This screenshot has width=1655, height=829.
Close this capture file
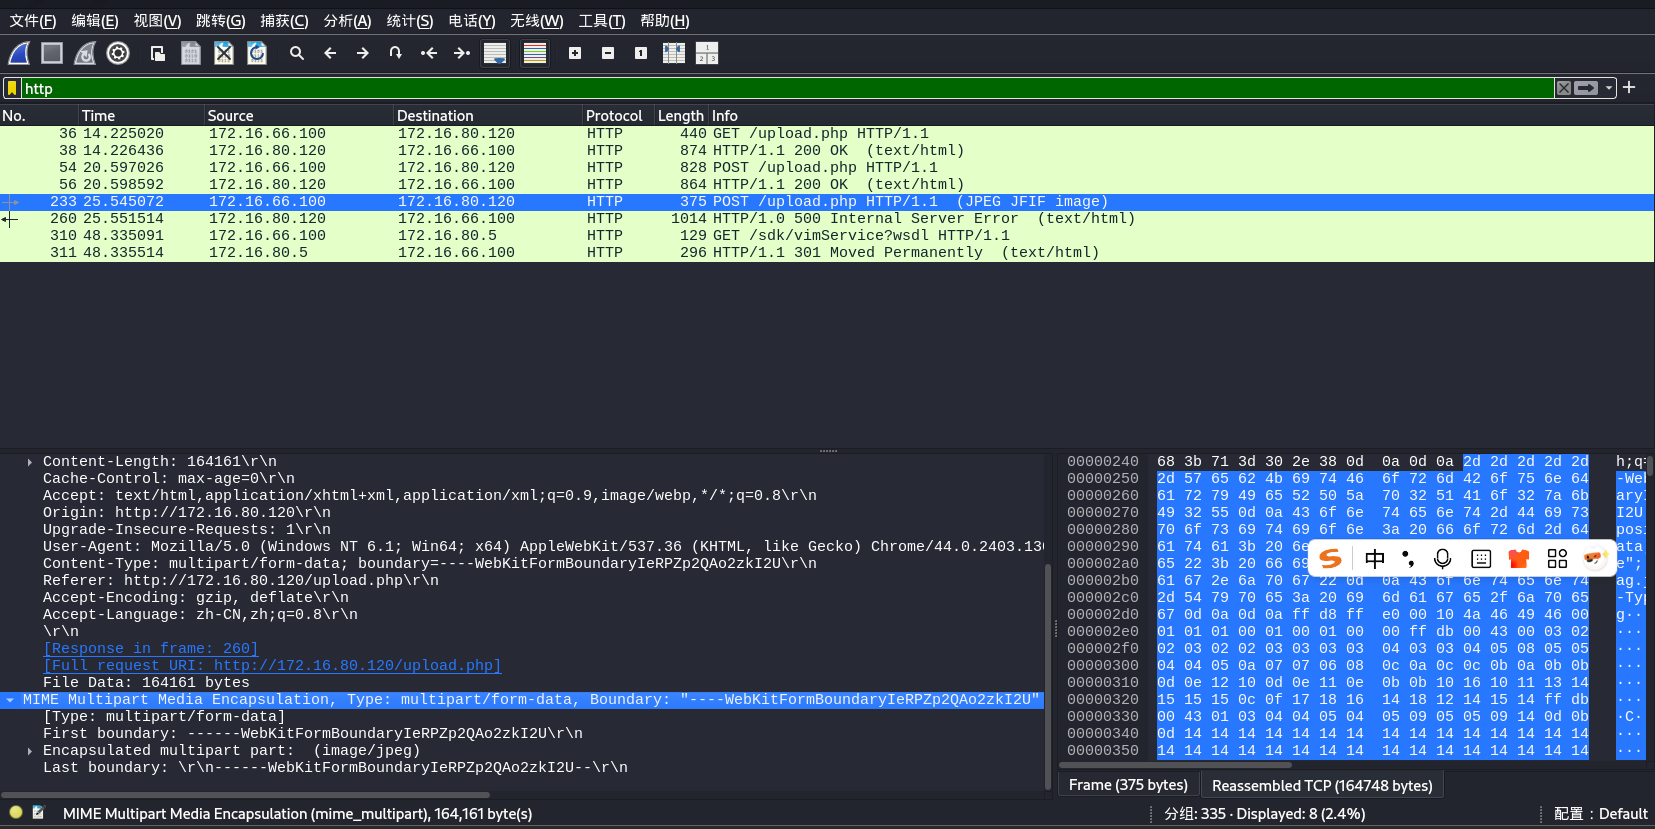tap(224, 53)
